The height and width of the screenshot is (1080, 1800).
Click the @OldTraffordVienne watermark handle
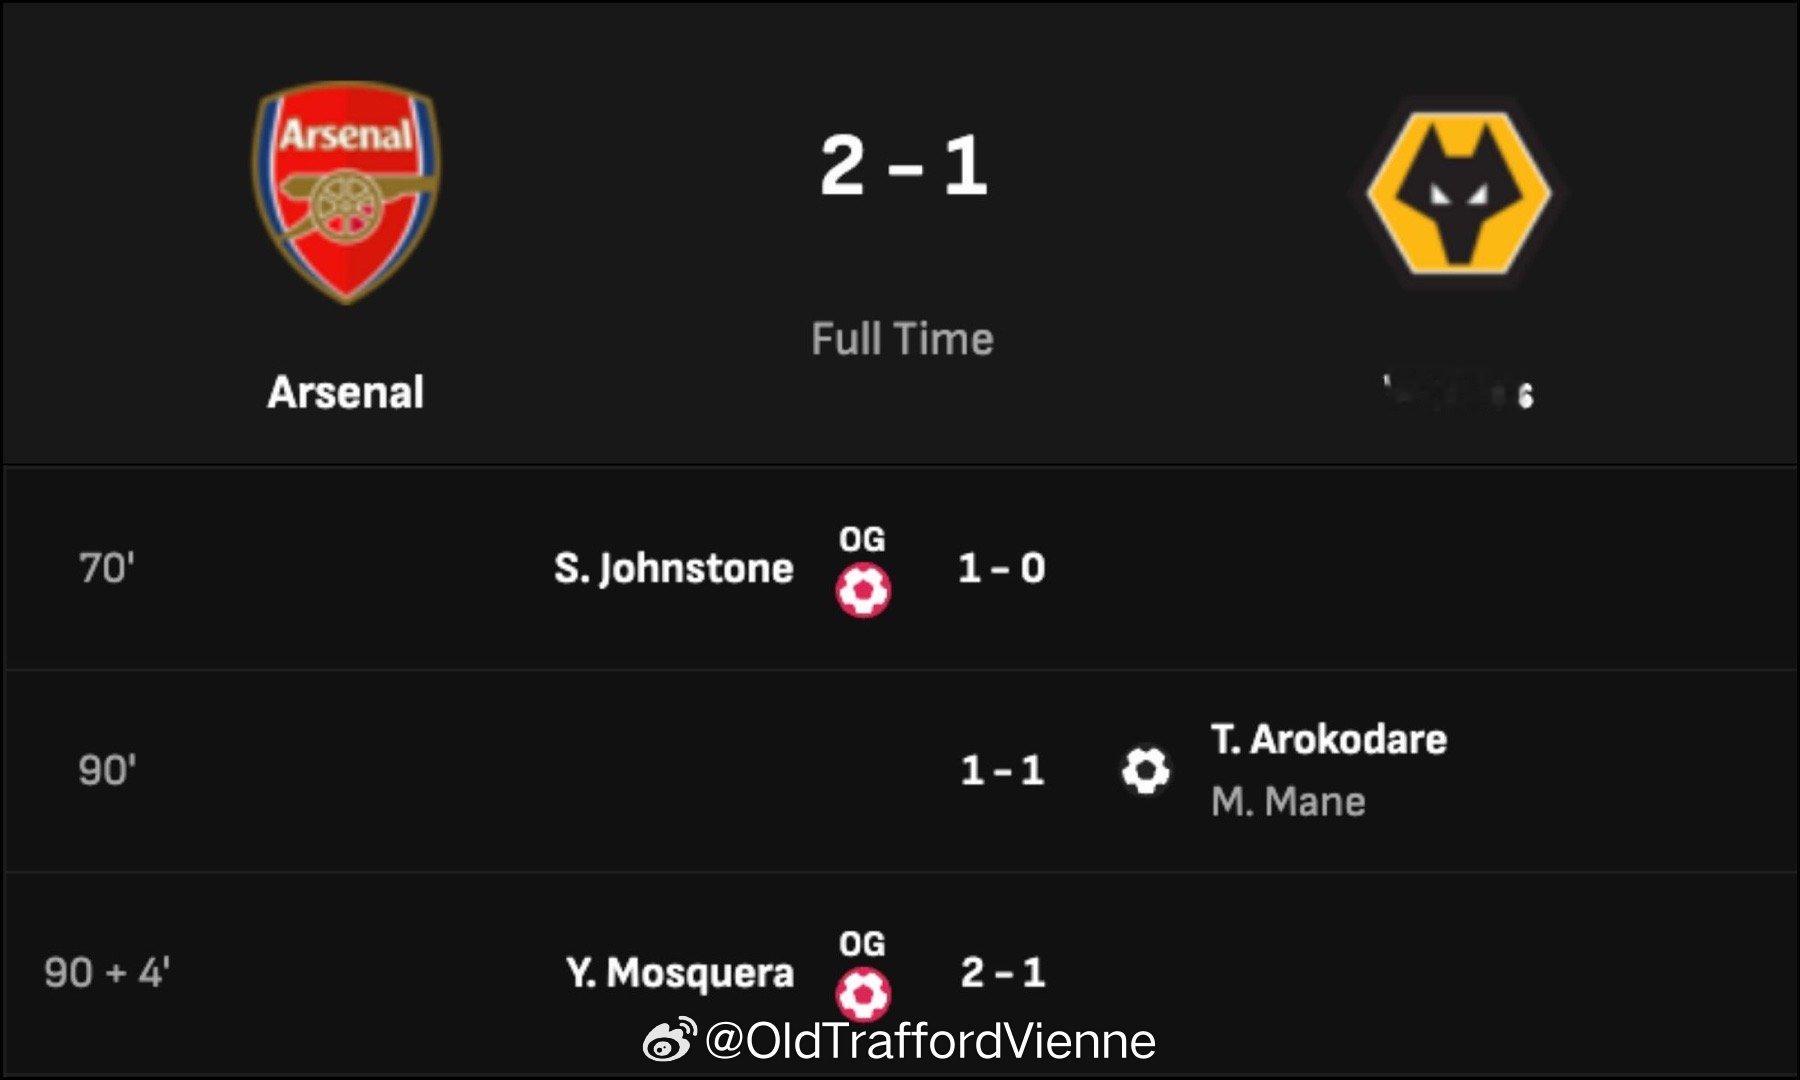point(930,1041)
